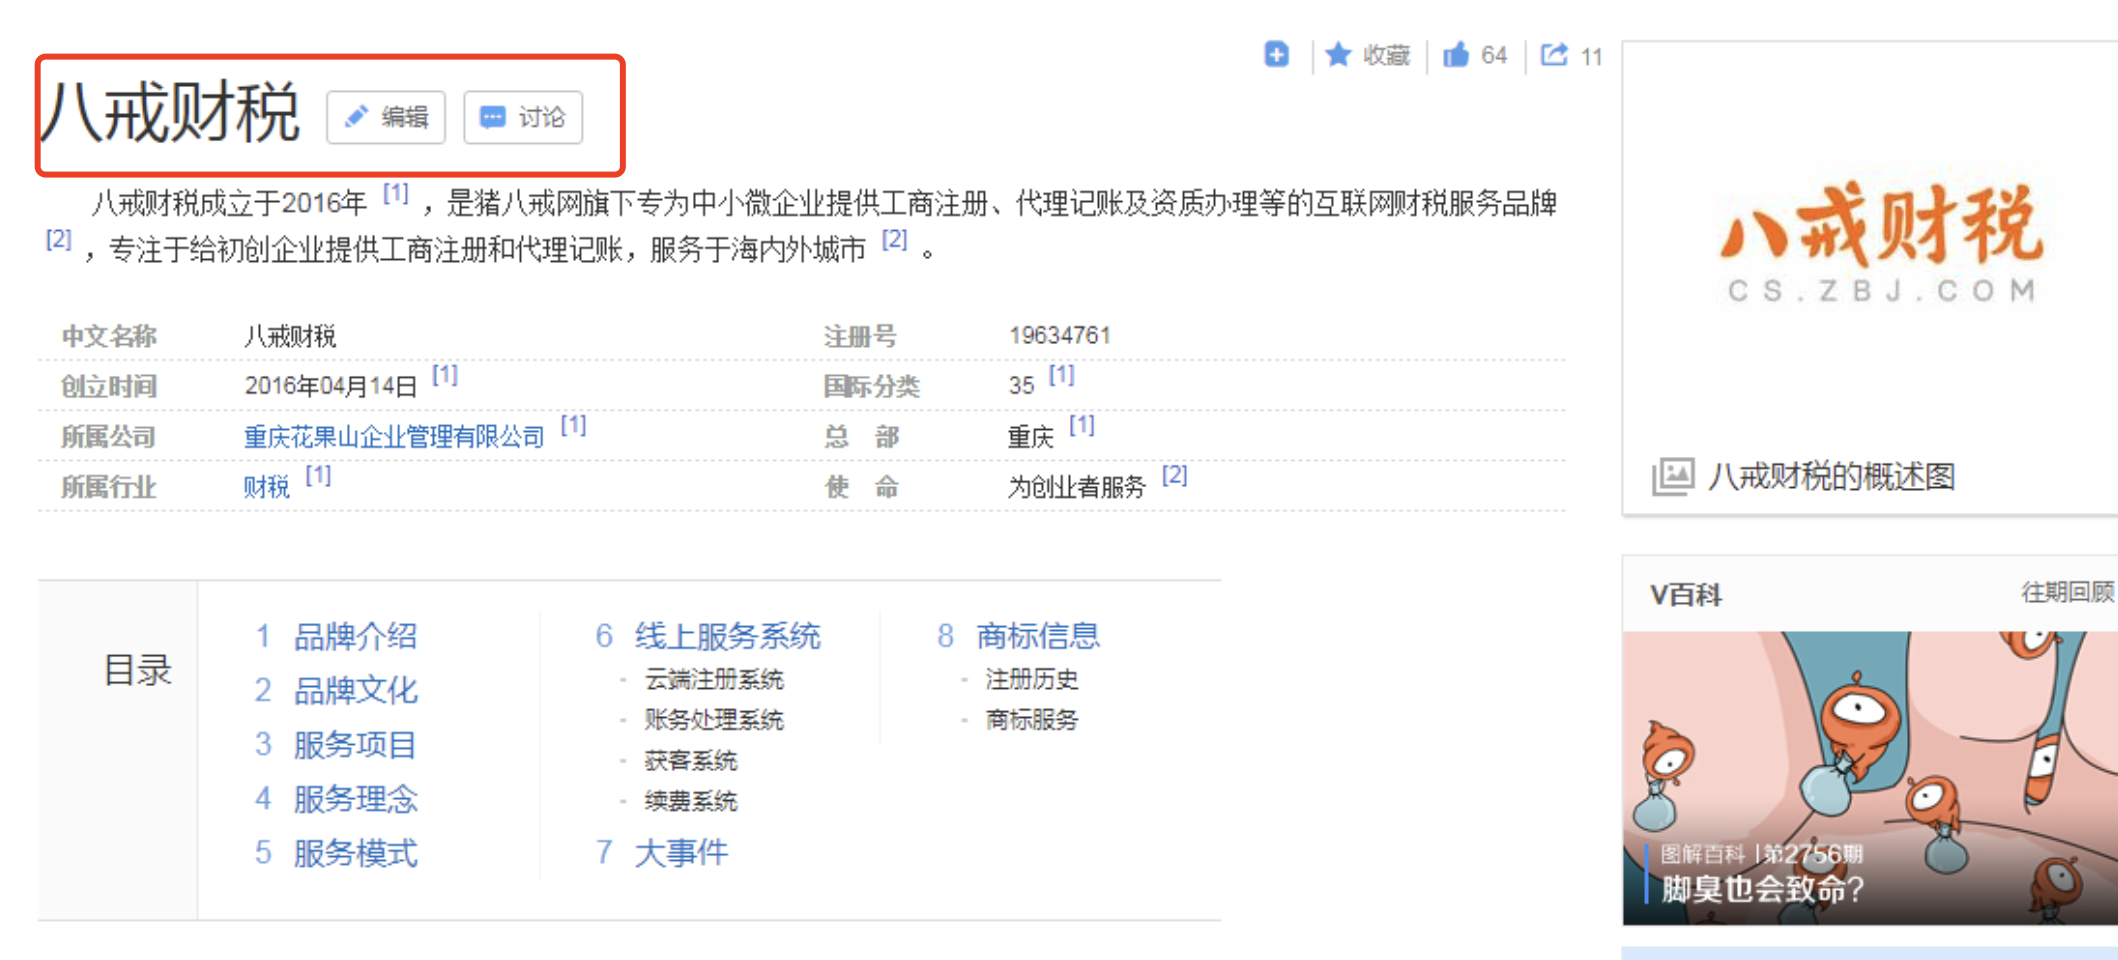Image resolution: width=2118 pixels, height=960 pixels.
Task: Go to section 8 商标信息
Action: [x=1037, y=636]
